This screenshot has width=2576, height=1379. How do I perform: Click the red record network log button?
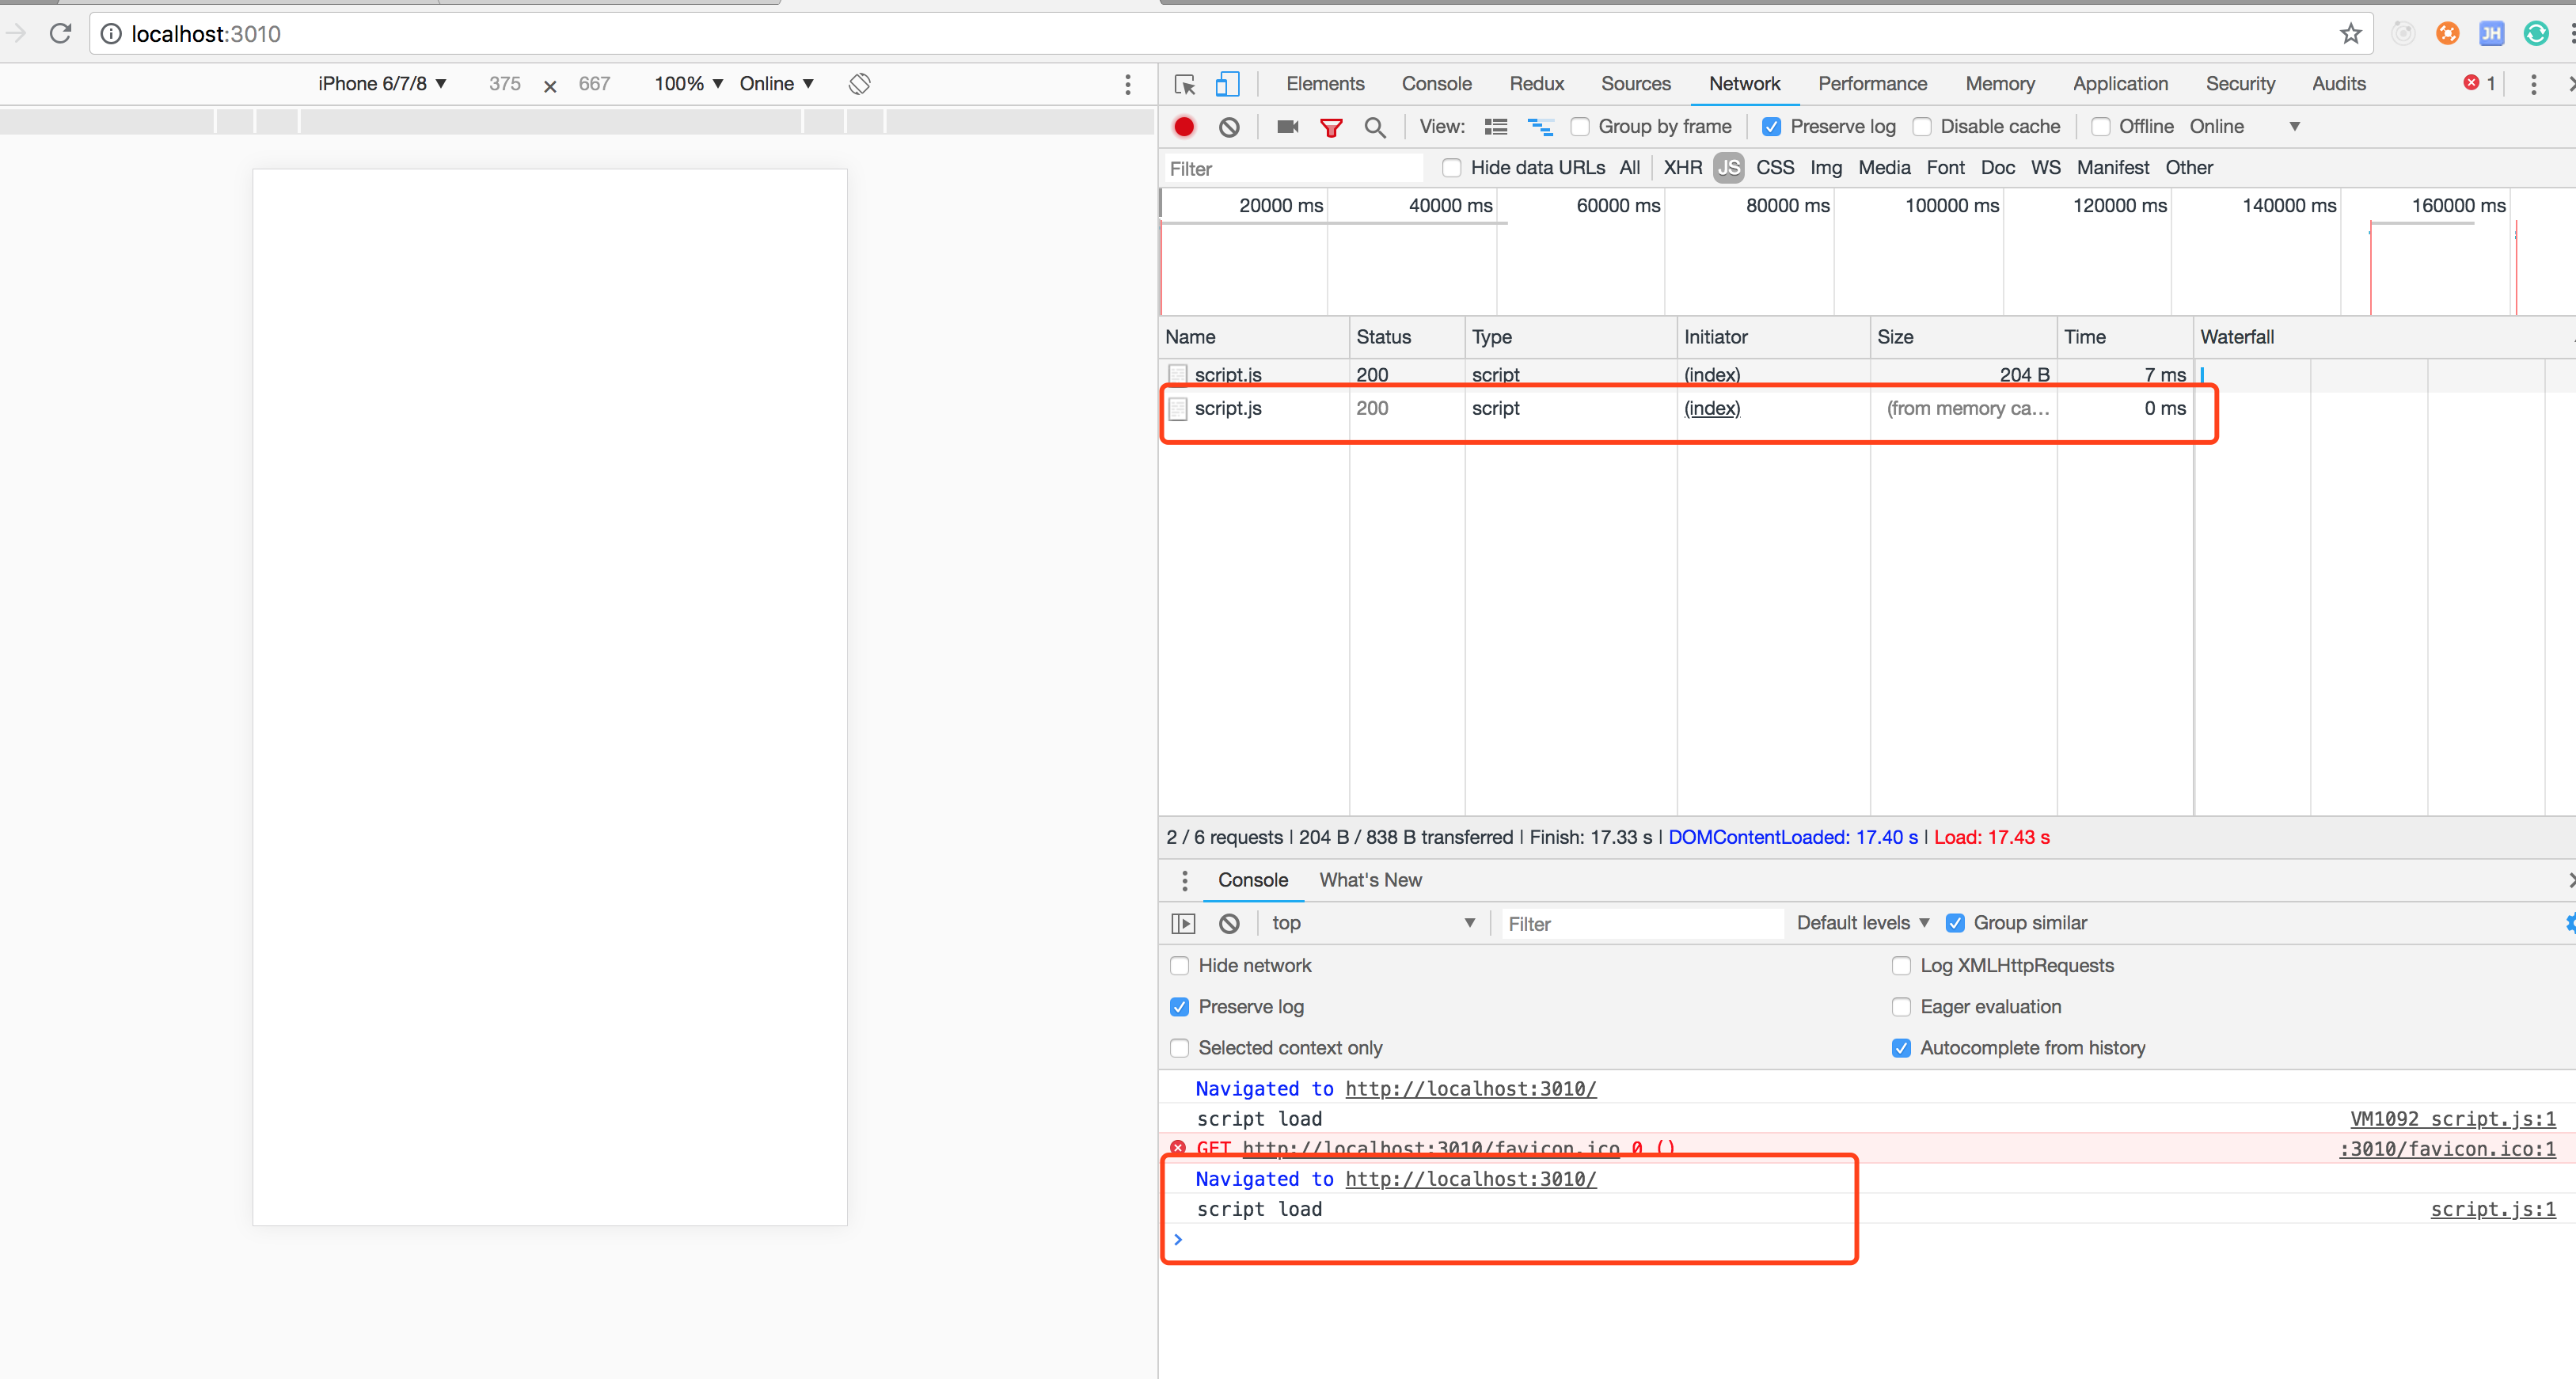[1184, 127]
